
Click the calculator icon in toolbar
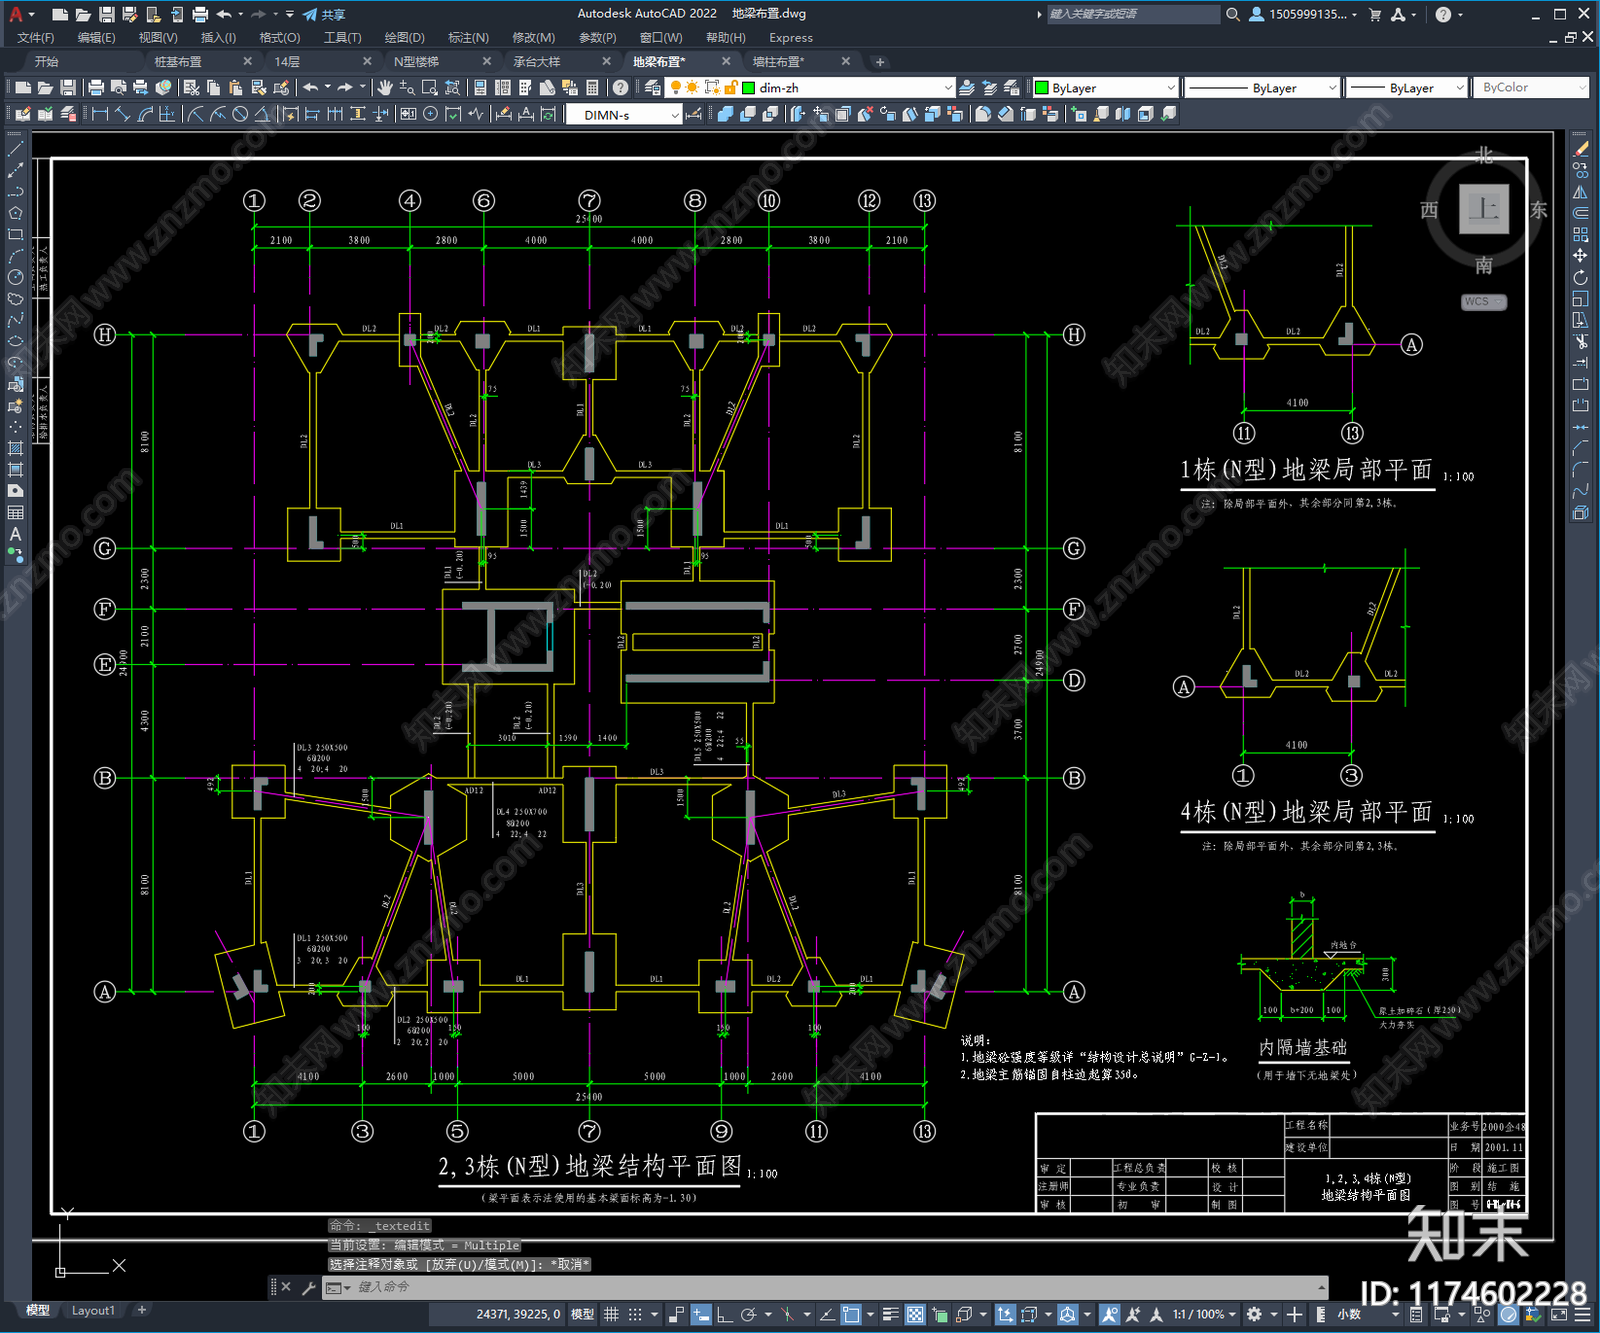click(x=592, y=88)
